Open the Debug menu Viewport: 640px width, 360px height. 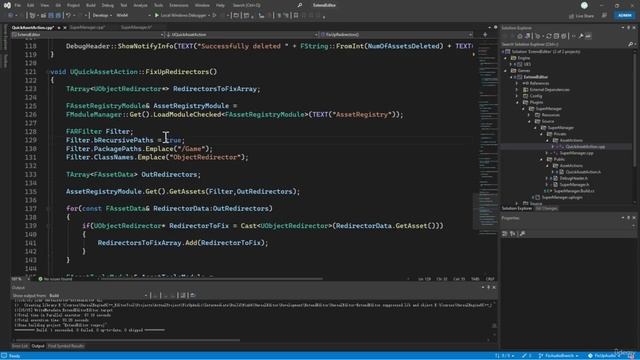pyautogui.click(x=108, y=5)
